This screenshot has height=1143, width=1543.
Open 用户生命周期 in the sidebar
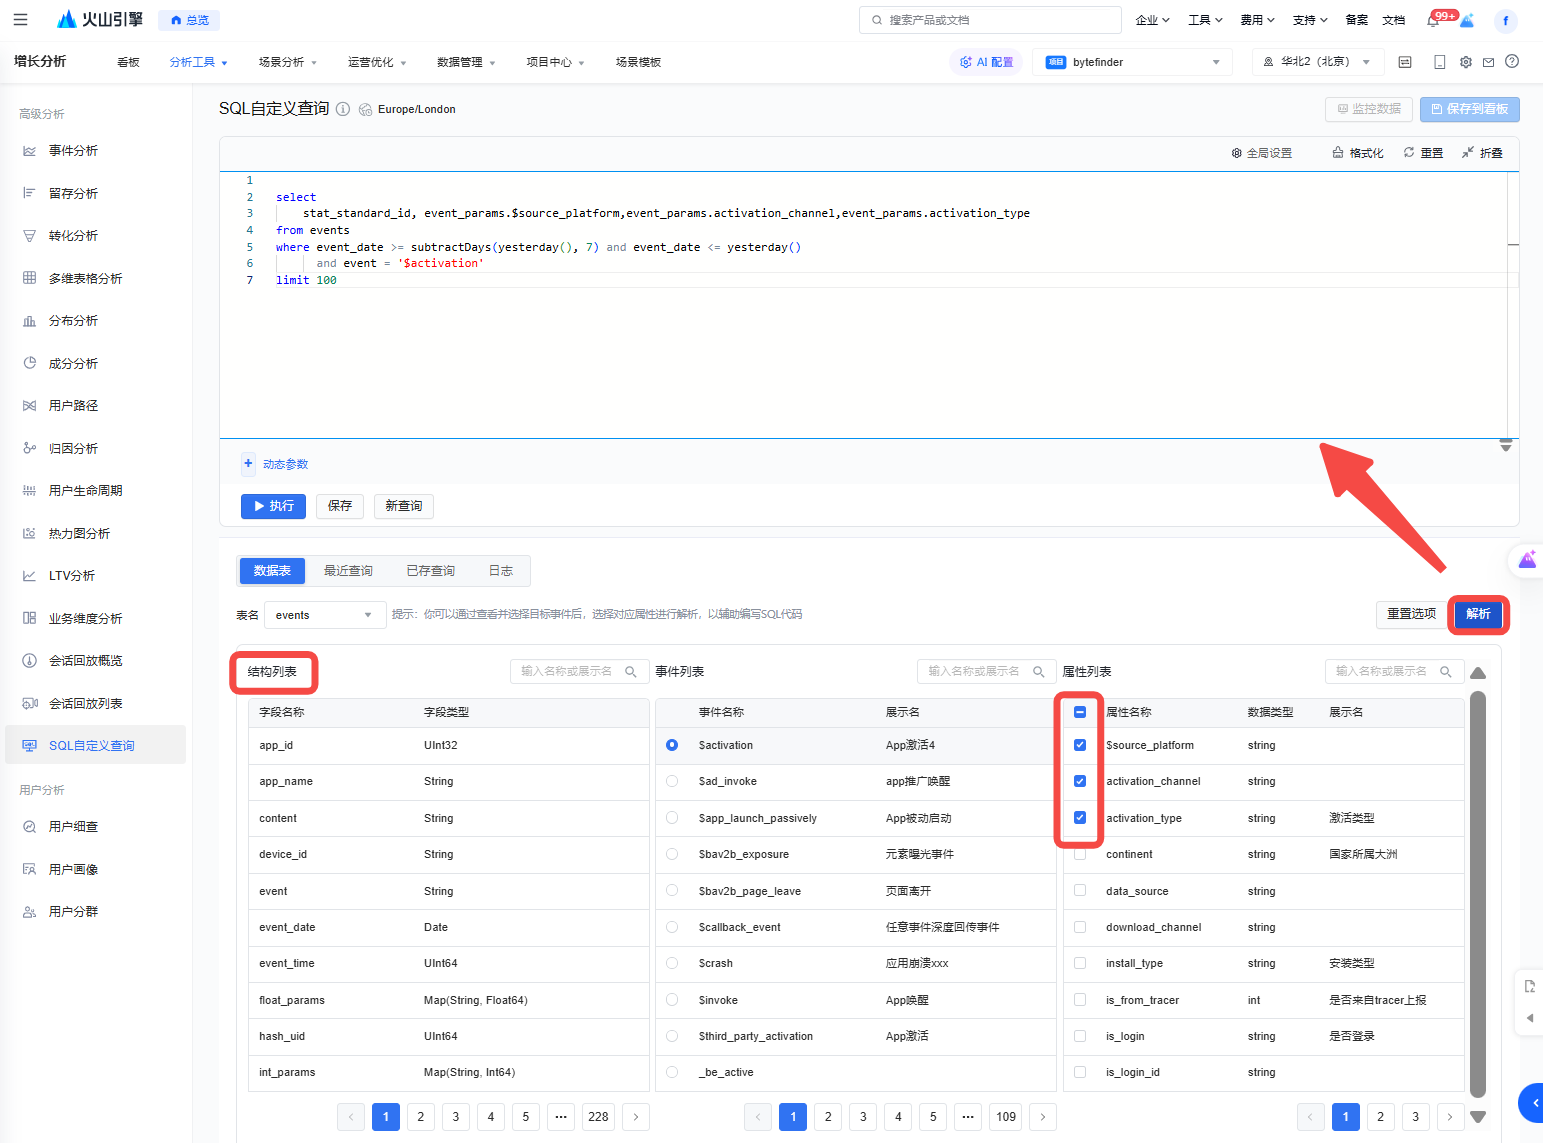(x=85, y=491)
